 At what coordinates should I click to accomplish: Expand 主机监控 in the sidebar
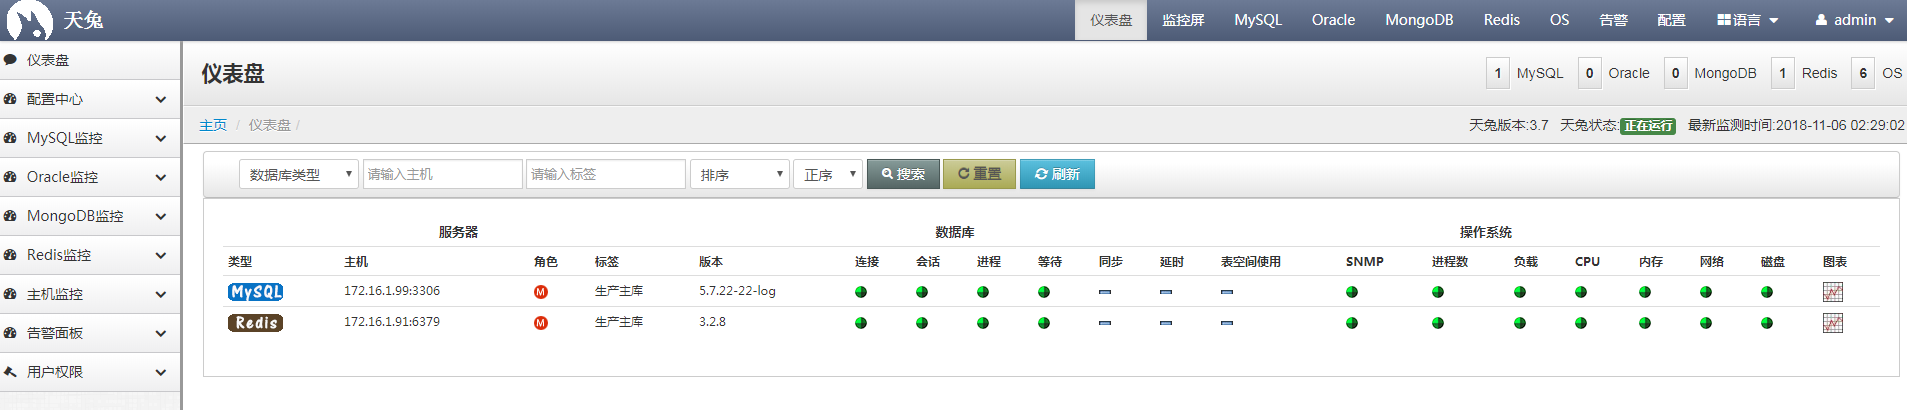pyautogui.click(x=90, y=294)
